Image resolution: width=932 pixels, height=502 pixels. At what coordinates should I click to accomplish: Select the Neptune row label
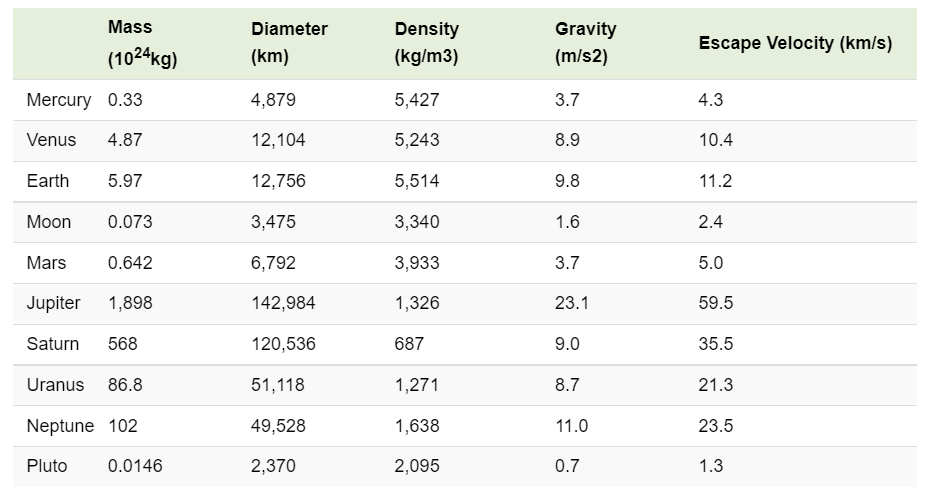tap(60, 426)
